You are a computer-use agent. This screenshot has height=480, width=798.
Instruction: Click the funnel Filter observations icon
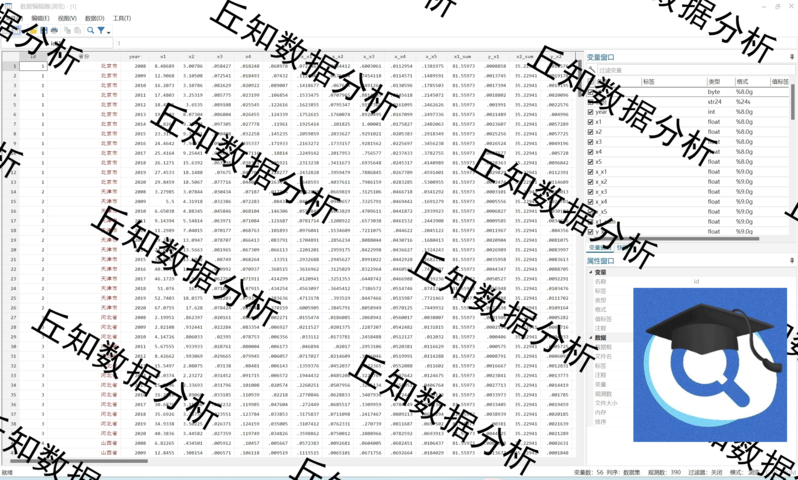click(x=101, y=31)
